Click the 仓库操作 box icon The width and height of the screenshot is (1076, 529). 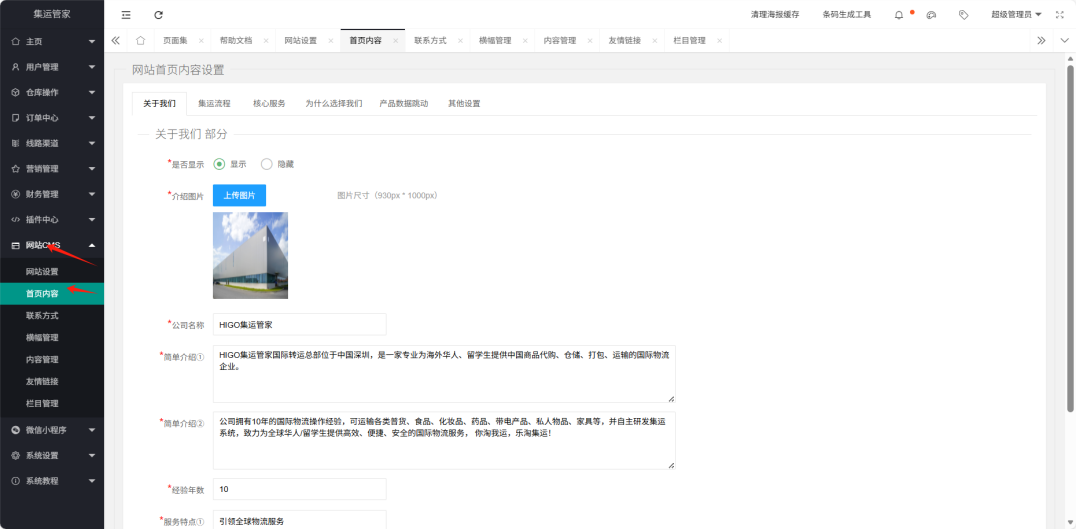click(16, 93)
